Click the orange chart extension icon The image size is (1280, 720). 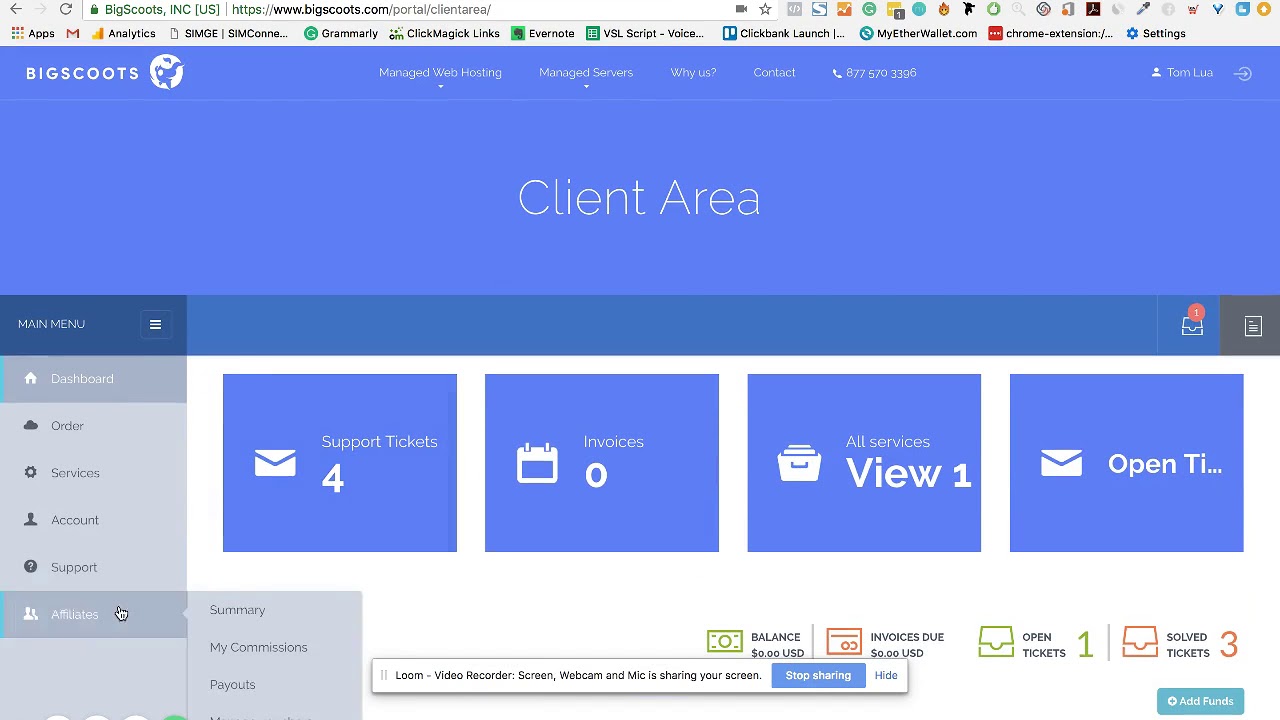pyautogui.click(x=844, y=9)
